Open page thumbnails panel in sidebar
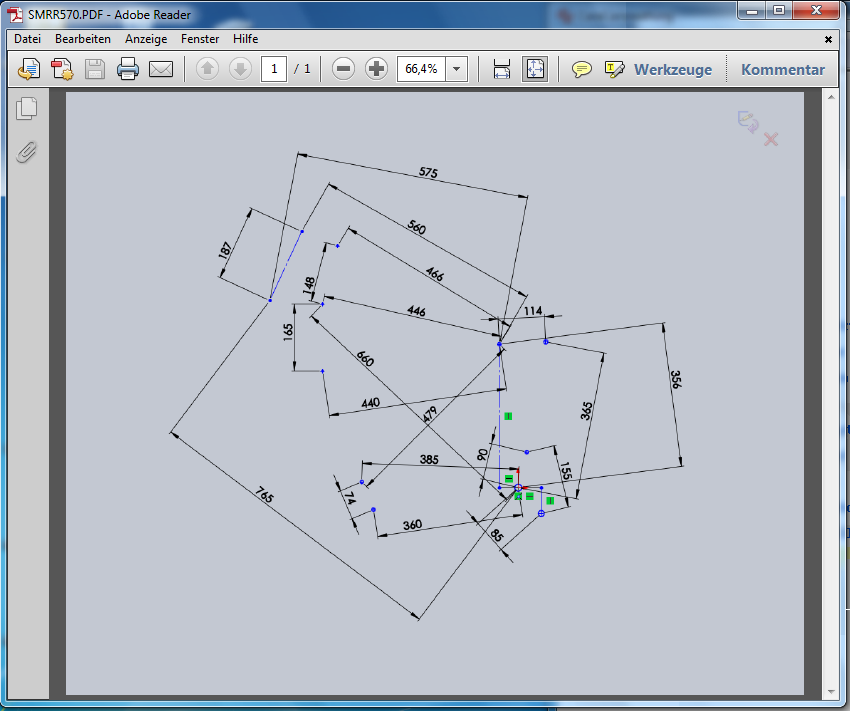850x711 pixels. click(27, 109)
